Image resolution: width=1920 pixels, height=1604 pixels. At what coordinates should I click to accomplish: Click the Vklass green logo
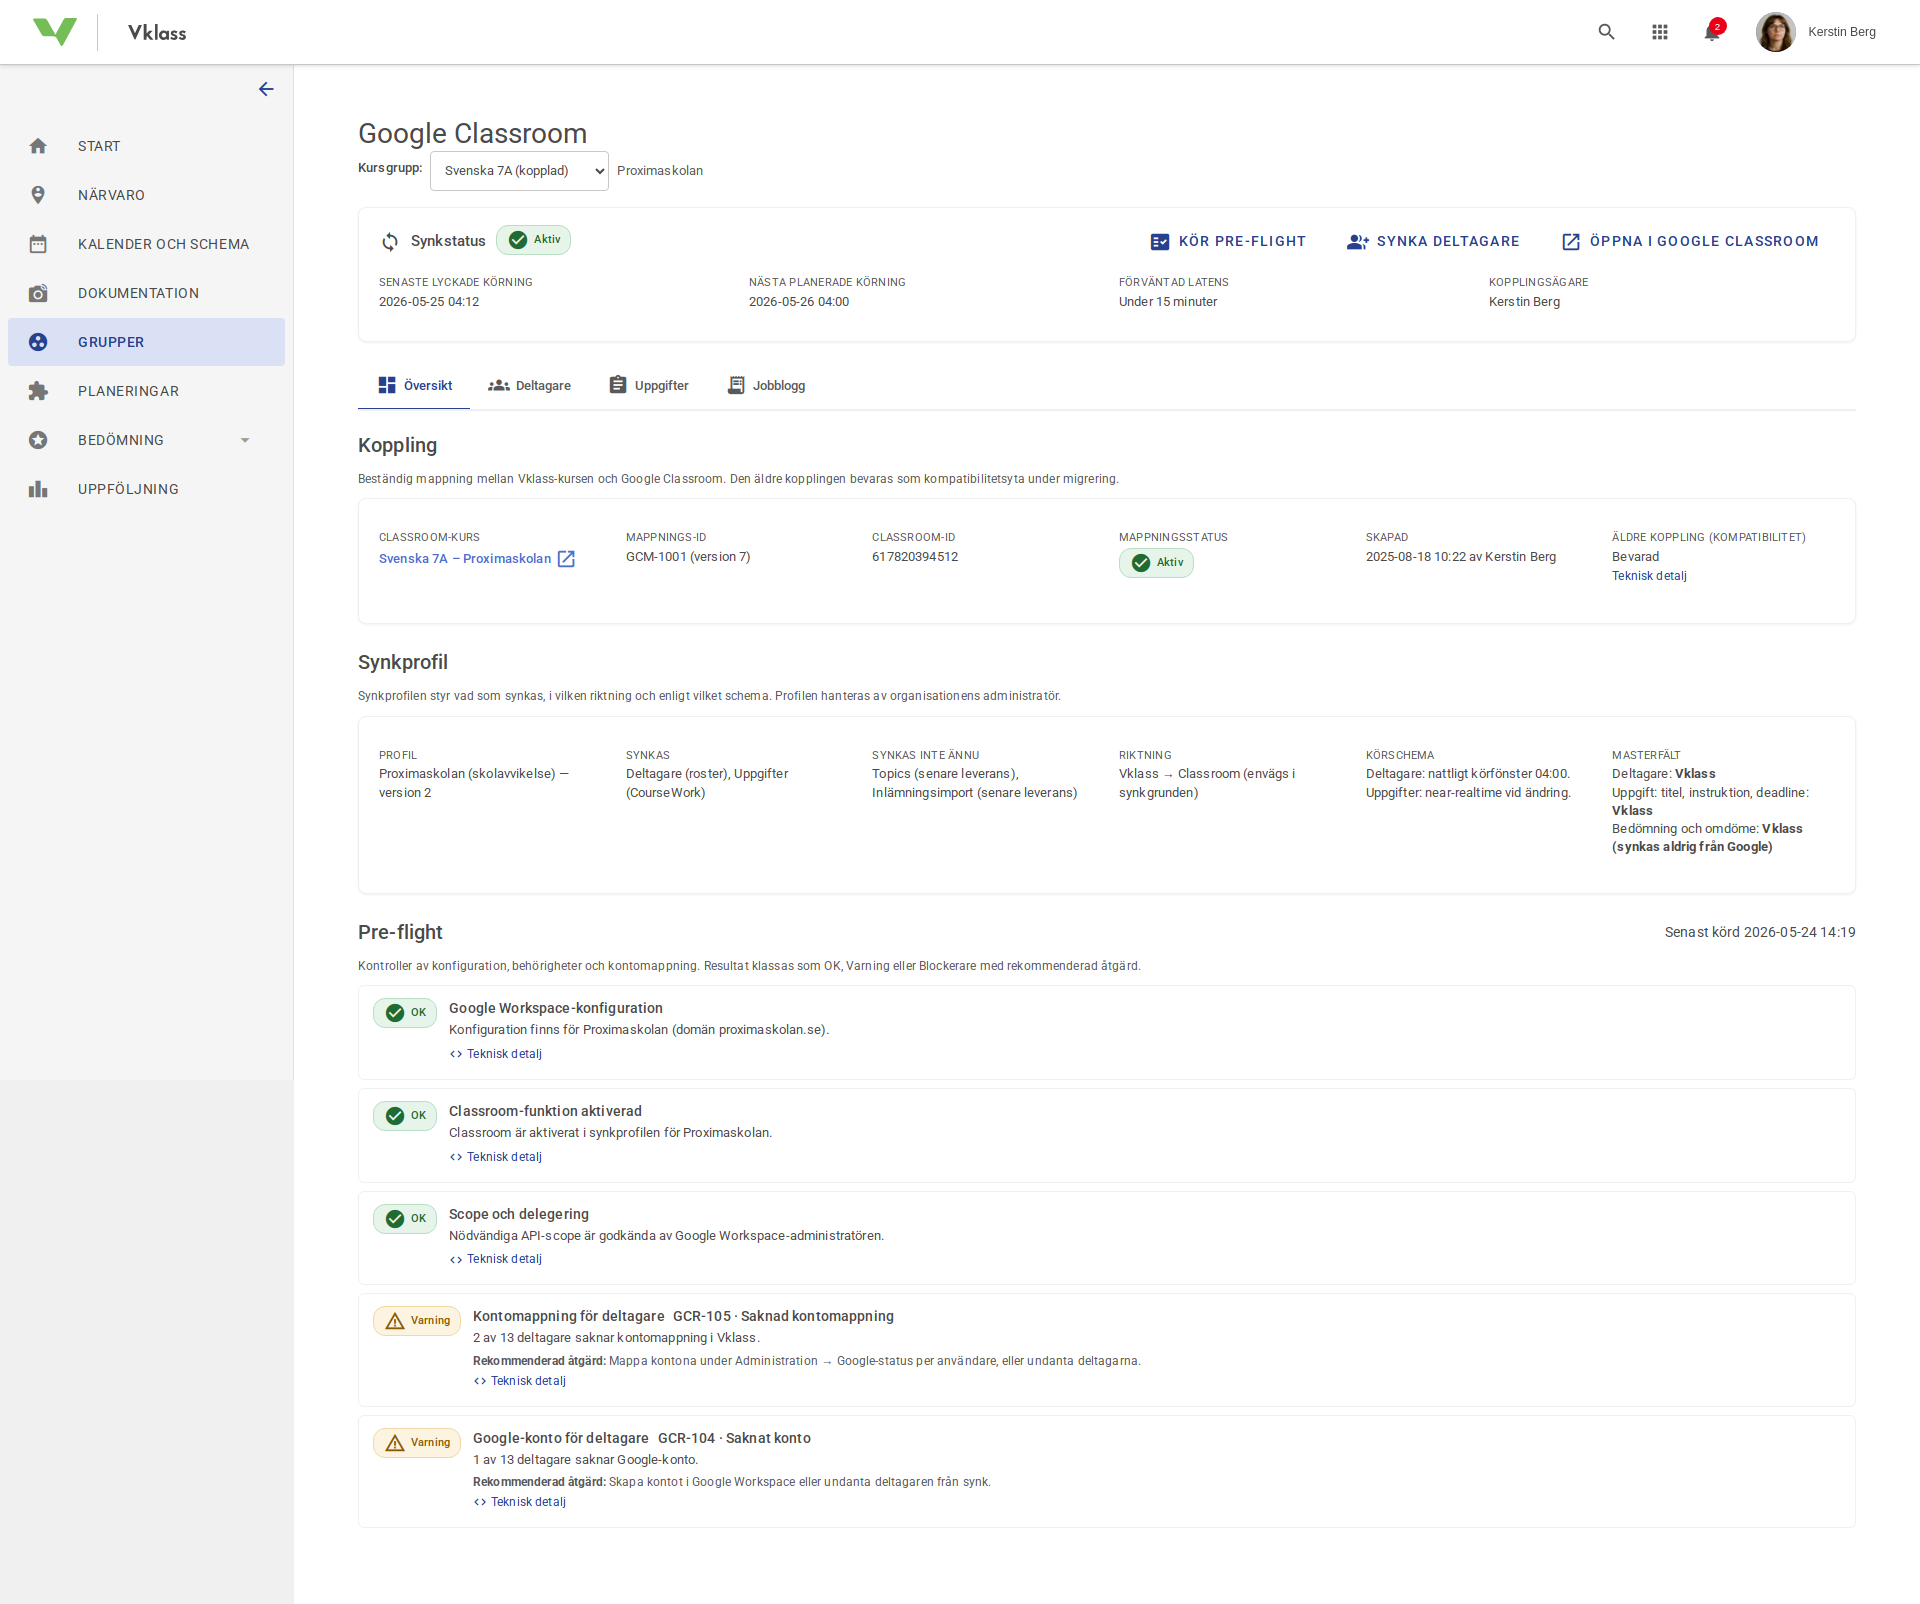point(55,32)
